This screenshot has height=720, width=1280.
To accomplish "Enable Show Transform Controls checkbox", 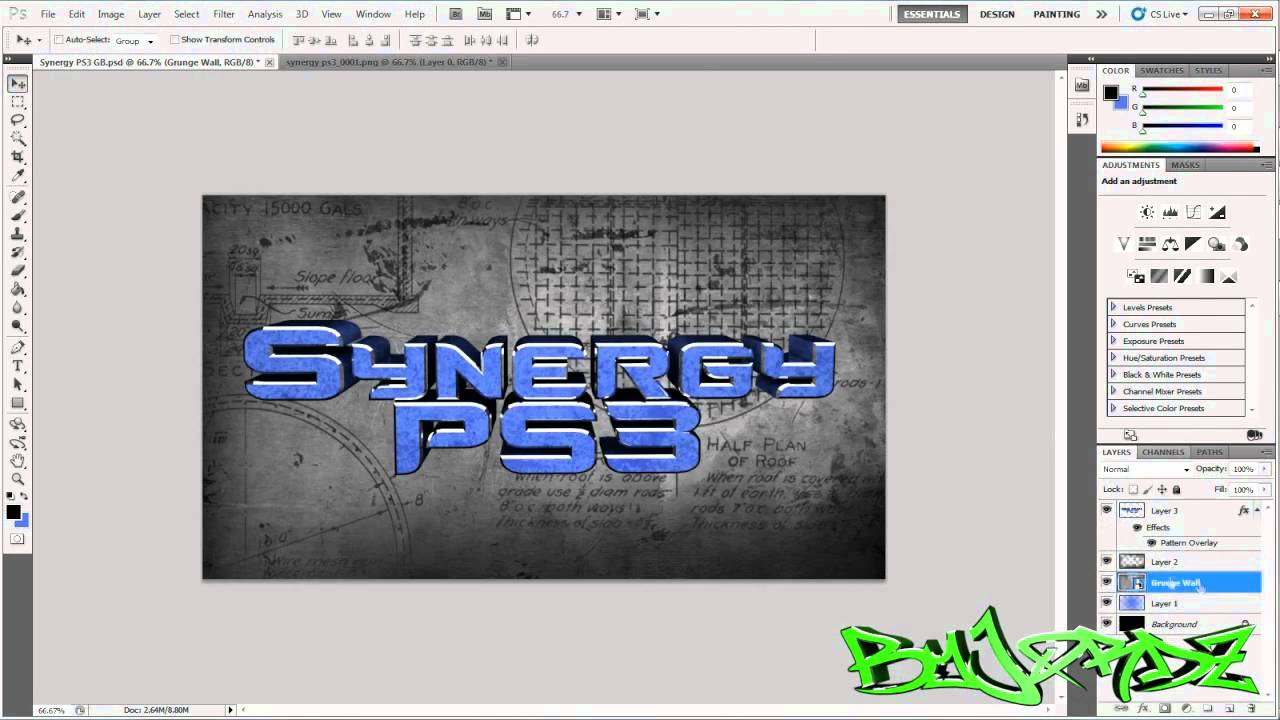I will pyautogui.click(x=174, y=40).
